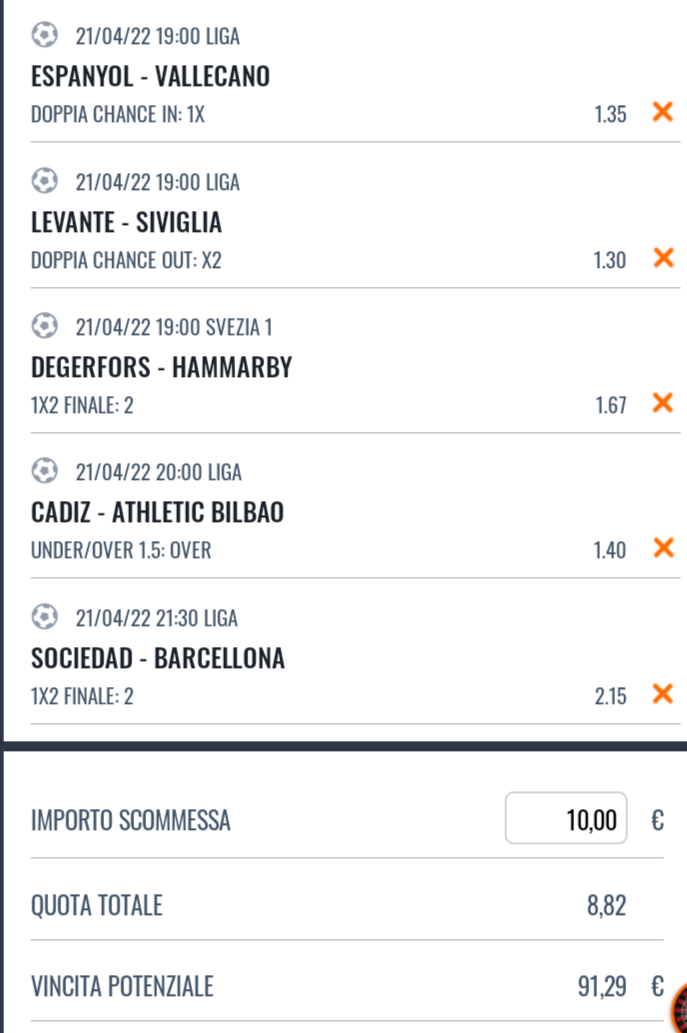The width and height of the screenshot is (687, 1033).
Task: Click soccer ball icon beside Sociedad - Barcellona
Action: tap(44, 617)
